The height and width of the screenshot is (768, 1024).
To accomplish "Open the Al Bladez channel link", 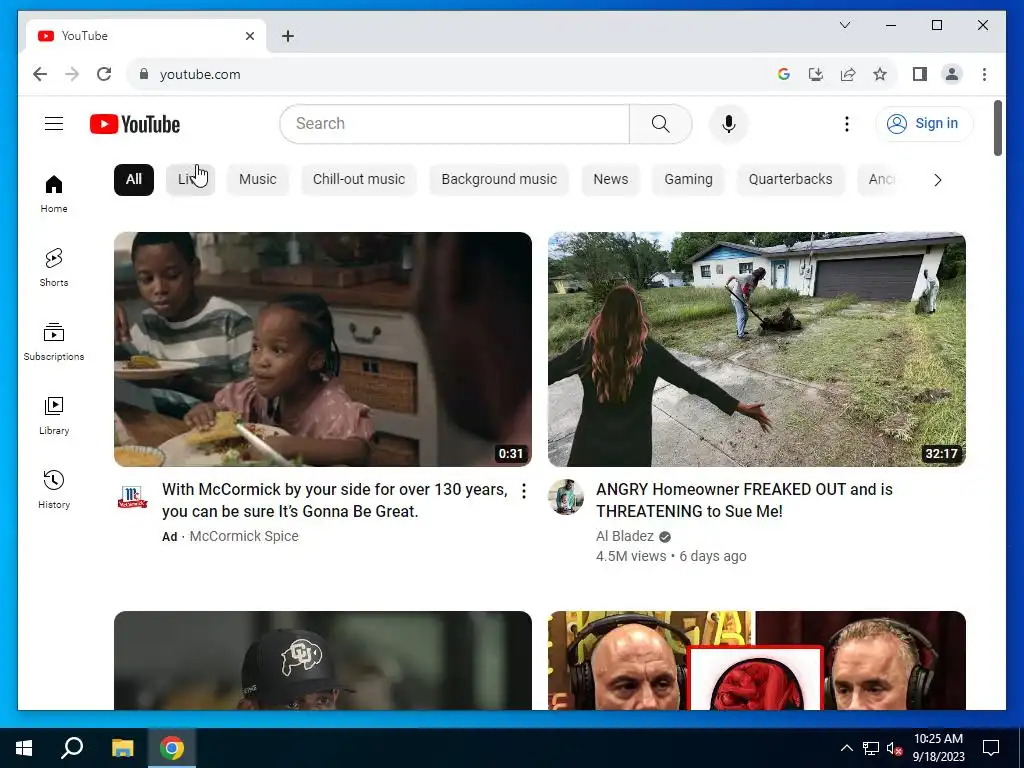I will 624,536.
